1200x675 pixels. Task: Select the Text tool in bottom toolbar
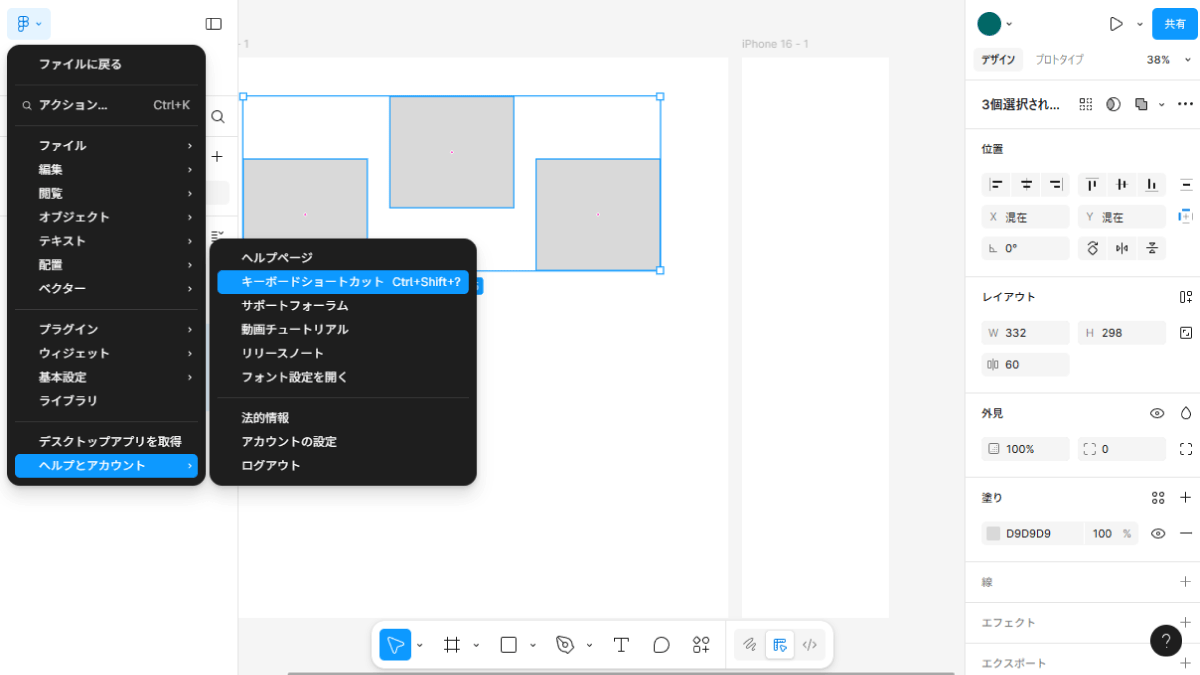[x=621, y=645]
